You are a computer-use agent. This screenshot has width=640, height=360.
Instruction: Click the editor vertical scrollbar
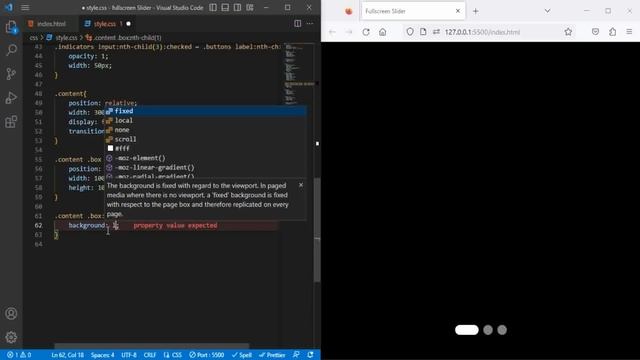(317, 231)
